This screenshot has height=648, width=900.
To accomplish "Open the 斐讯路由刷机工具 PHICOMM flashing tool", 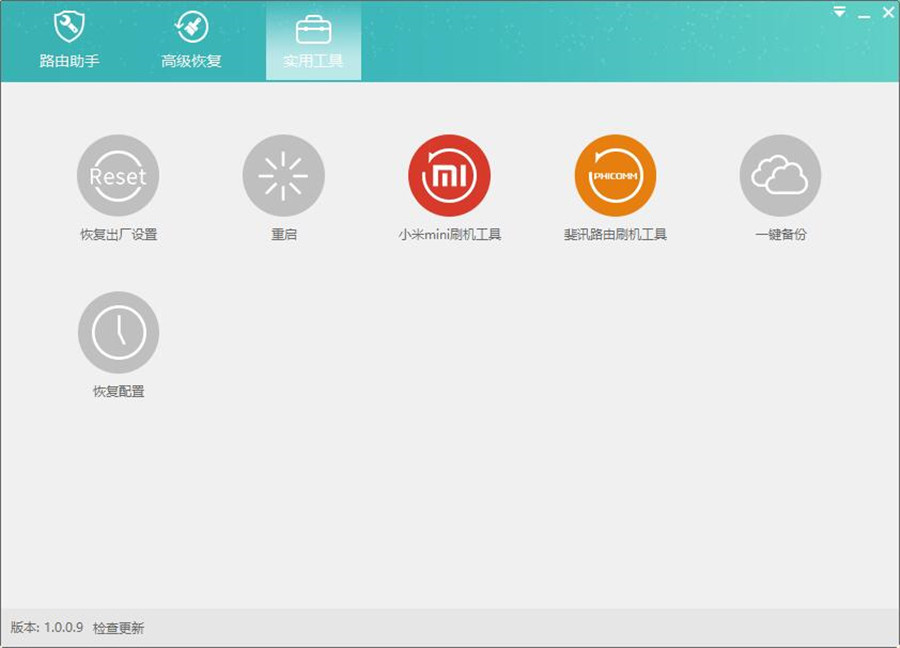I will click(x=616, y=174).
